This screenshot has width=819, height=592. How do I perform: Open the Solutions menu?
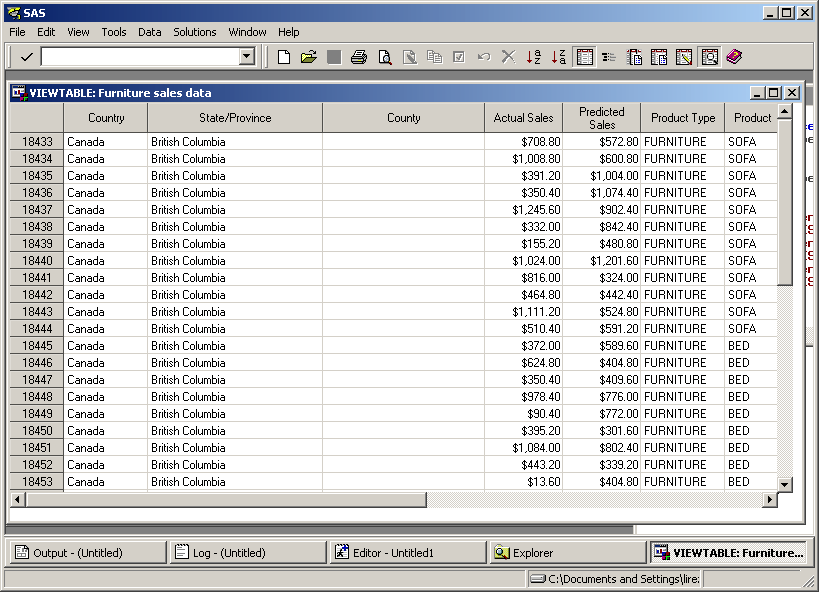[x=194, y=31]
